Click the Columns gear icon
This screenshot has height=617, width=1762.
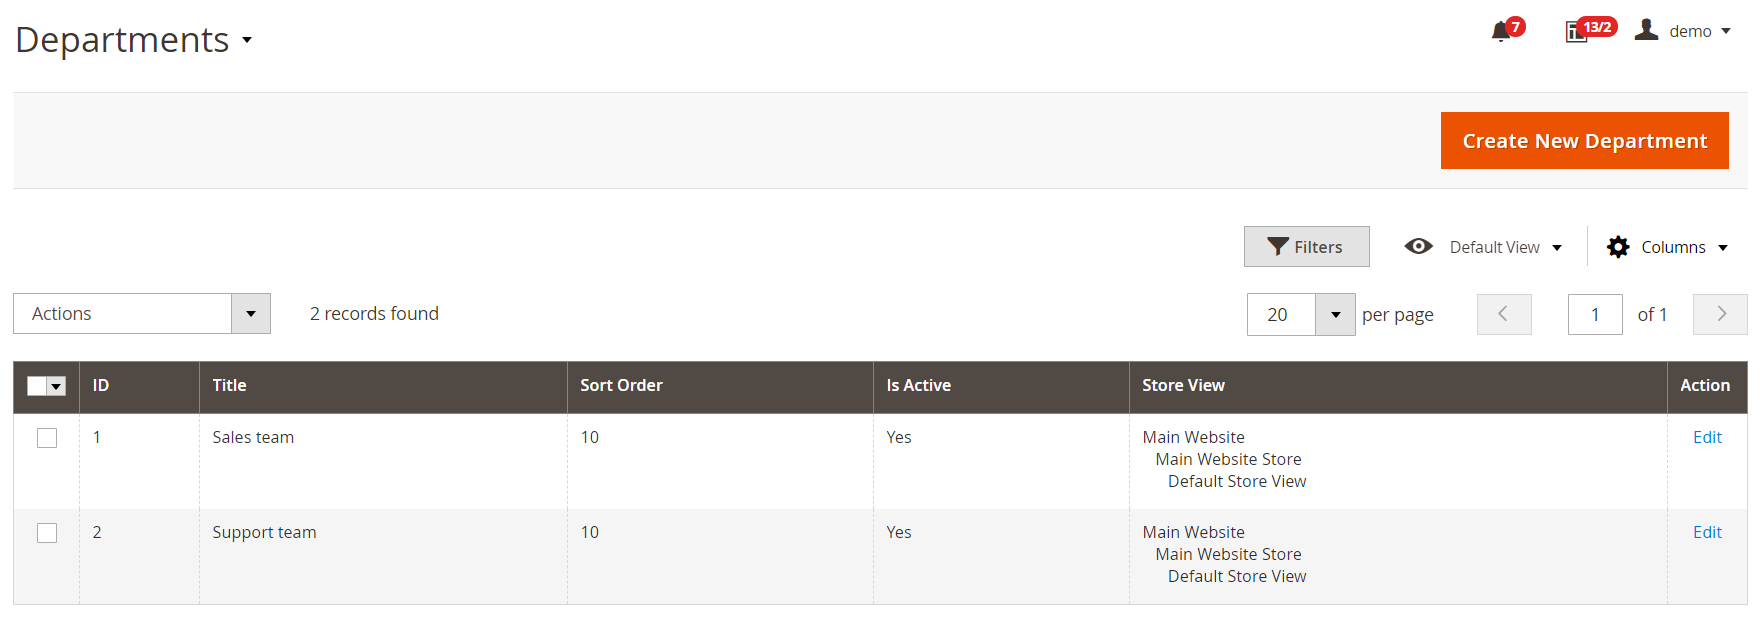coord(1618,247)
